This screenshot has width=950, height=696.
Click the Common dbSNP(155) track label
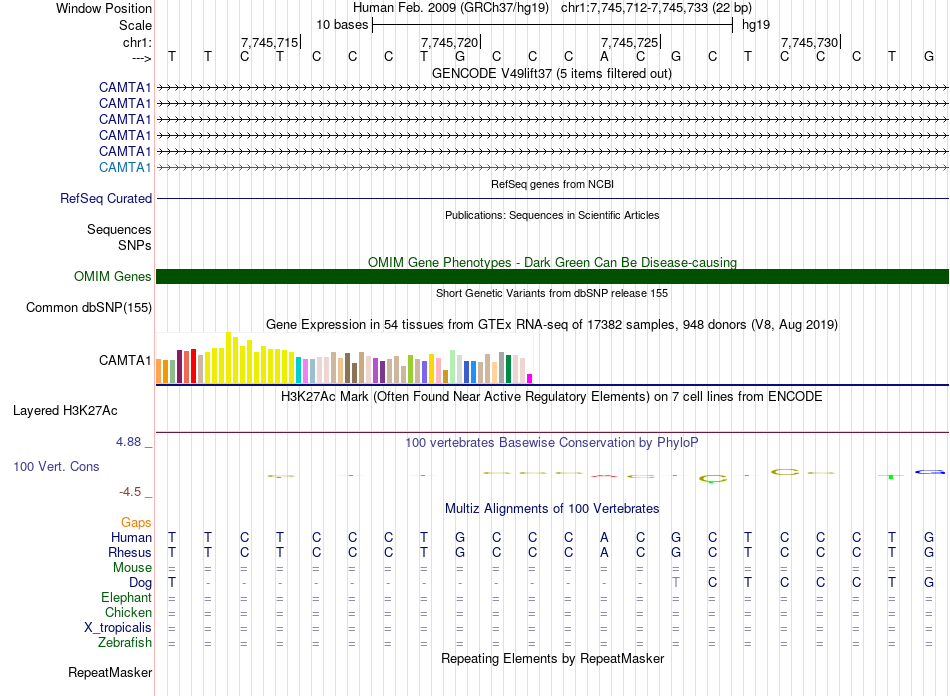click(x=88, y=308)
